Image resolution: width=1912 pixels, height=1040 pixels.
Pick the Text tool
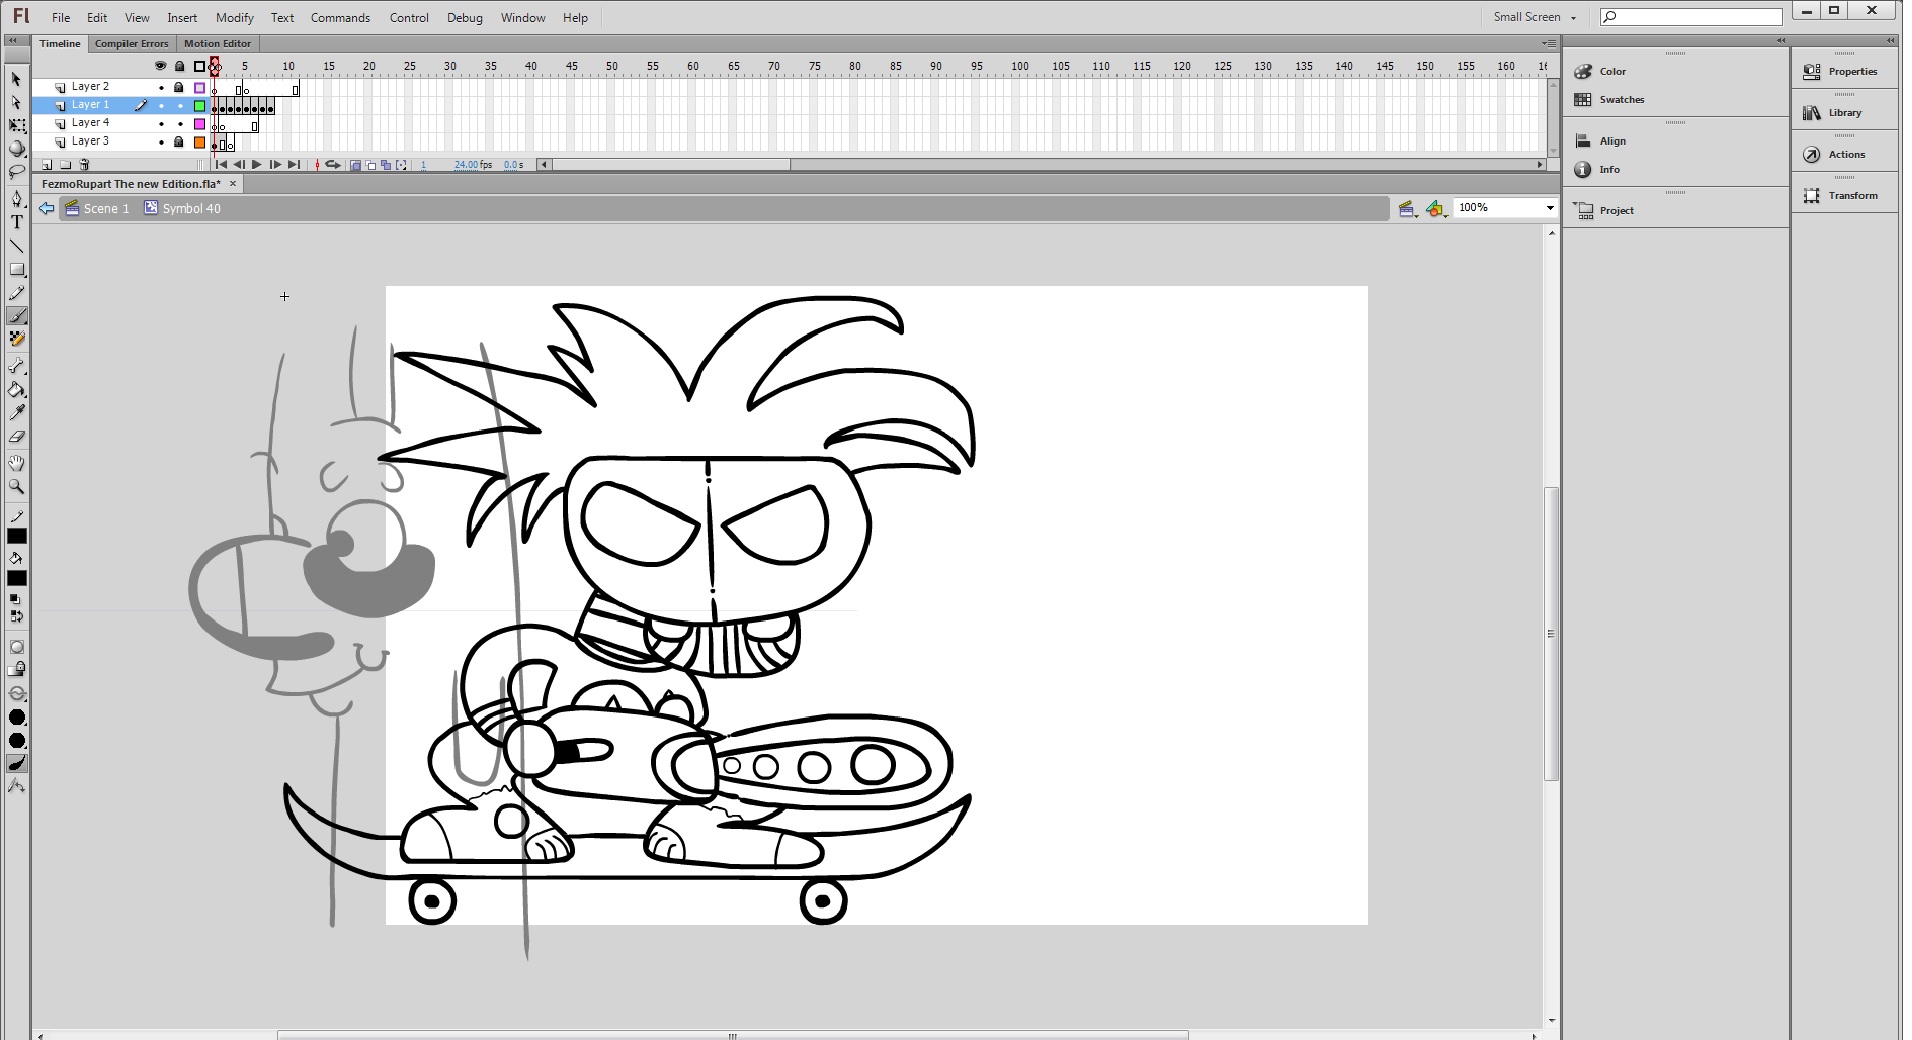coord(17,222)
